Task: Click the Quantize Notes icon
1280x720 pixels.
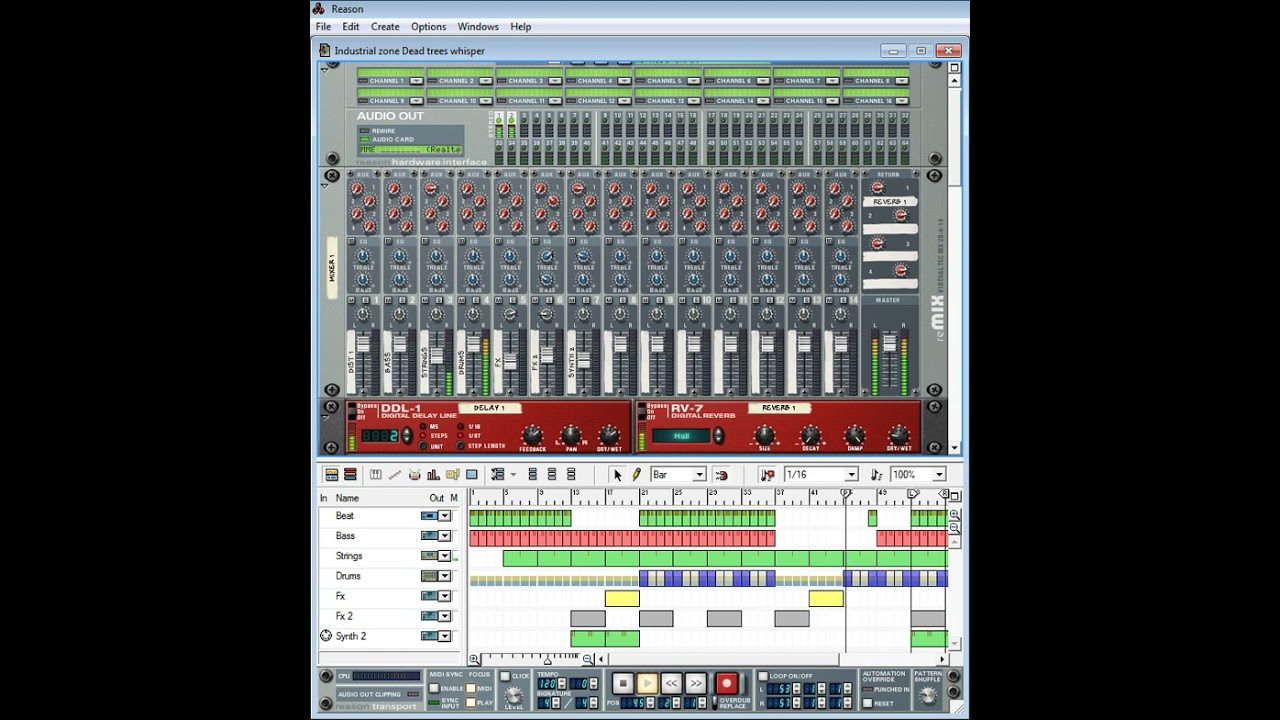Action: pyautogui.click(x=876, y=474)
